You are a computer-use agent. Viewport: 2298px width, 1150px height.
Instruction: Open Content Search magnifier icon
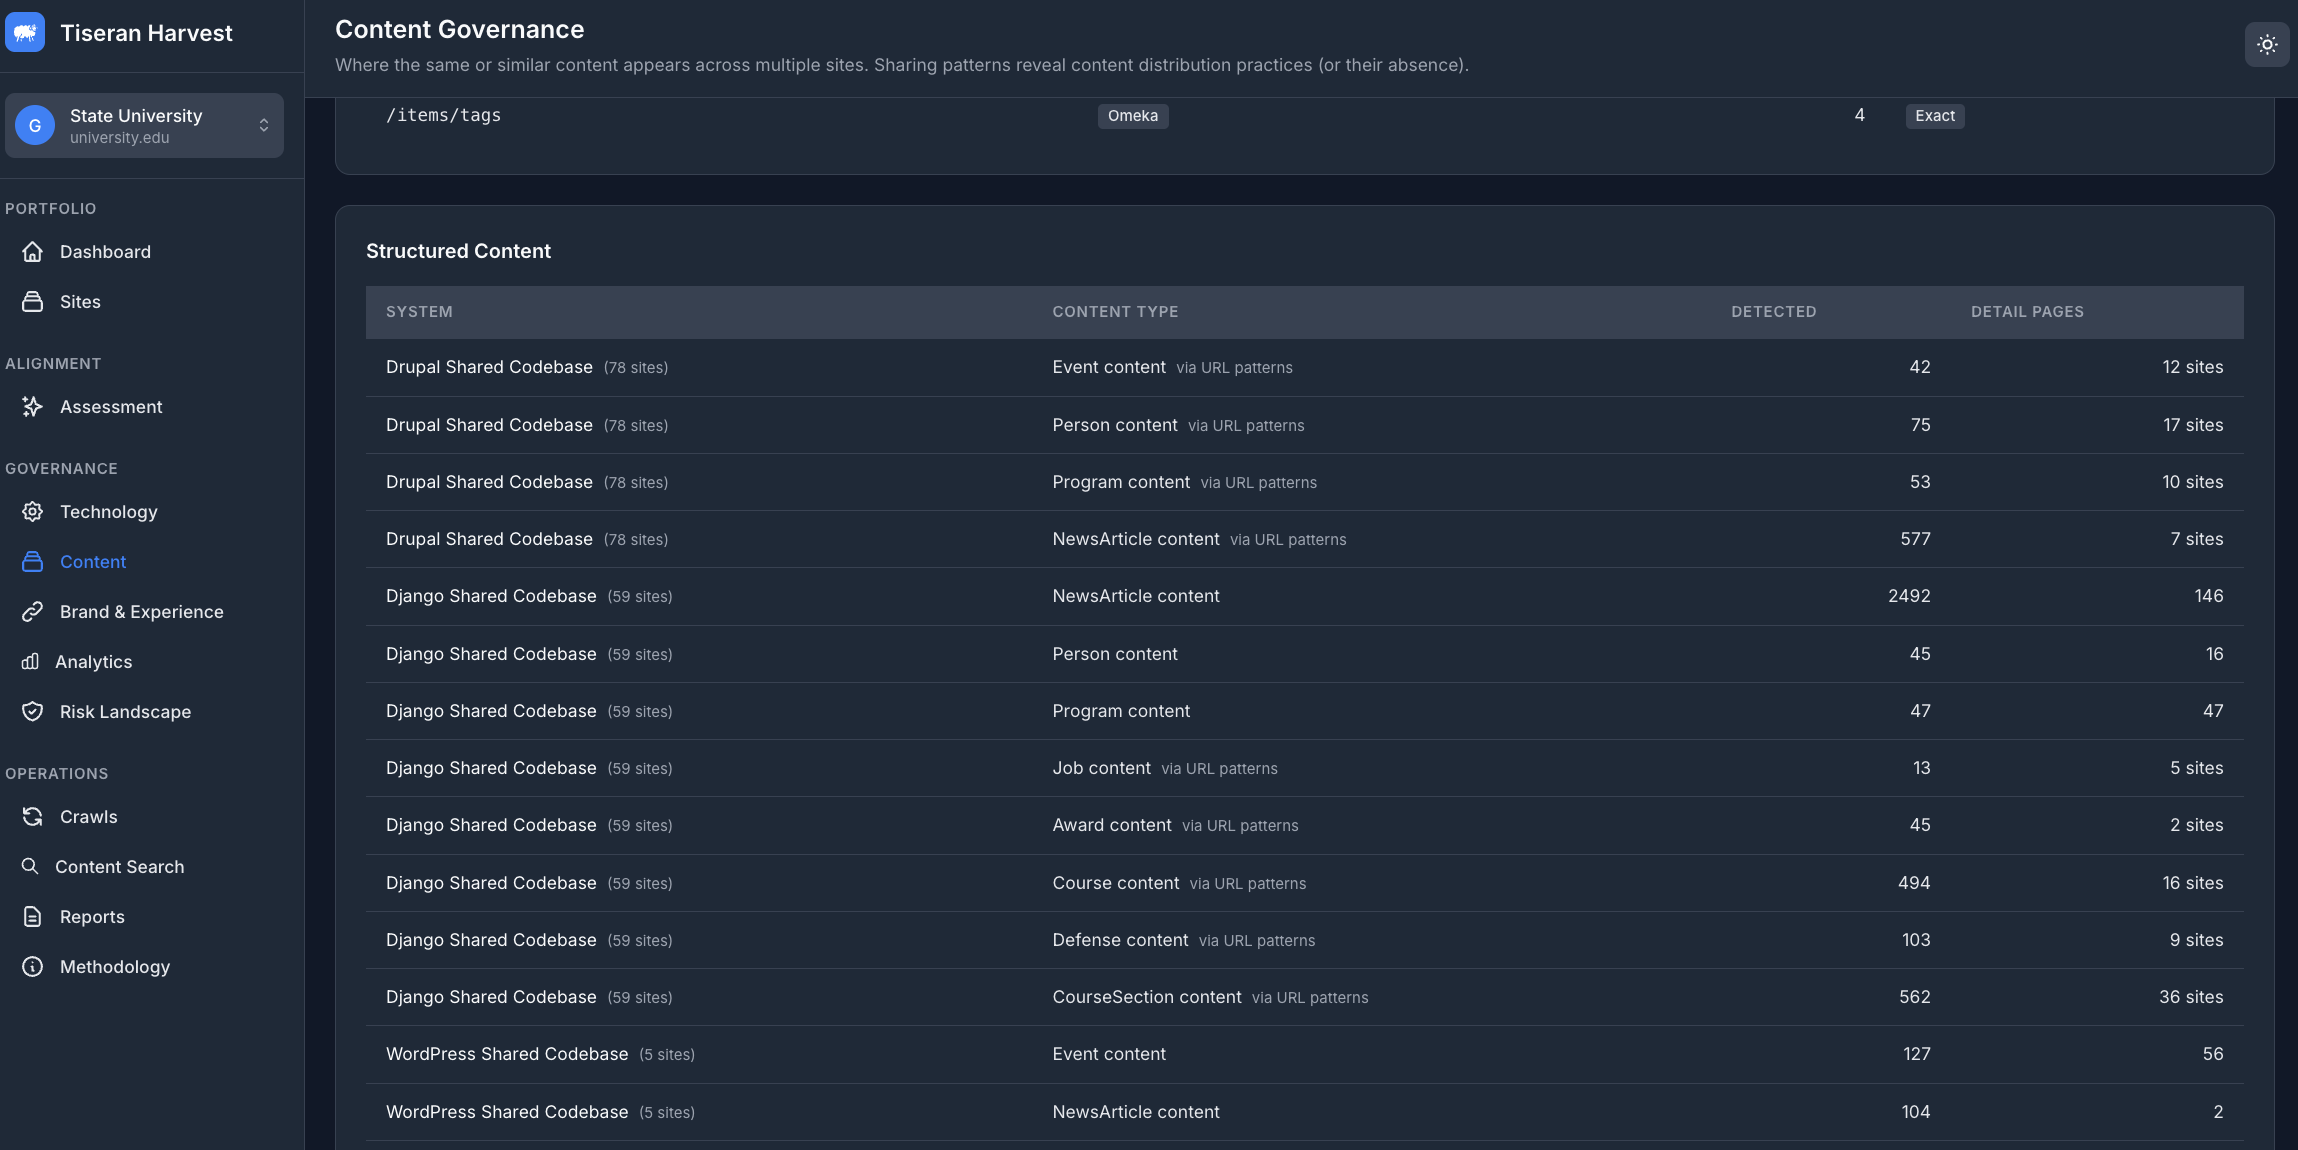pos(30,866)
